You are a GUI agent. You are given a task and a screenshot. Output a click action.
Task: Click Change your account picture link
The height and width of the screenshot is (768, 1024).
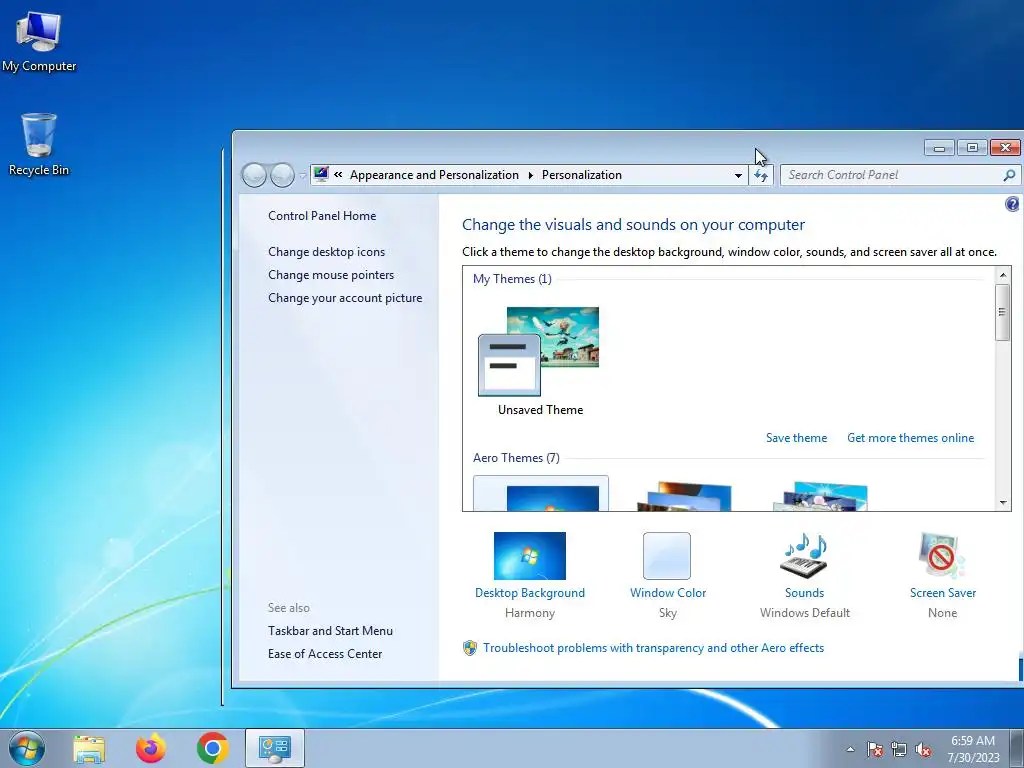[345, 298]
